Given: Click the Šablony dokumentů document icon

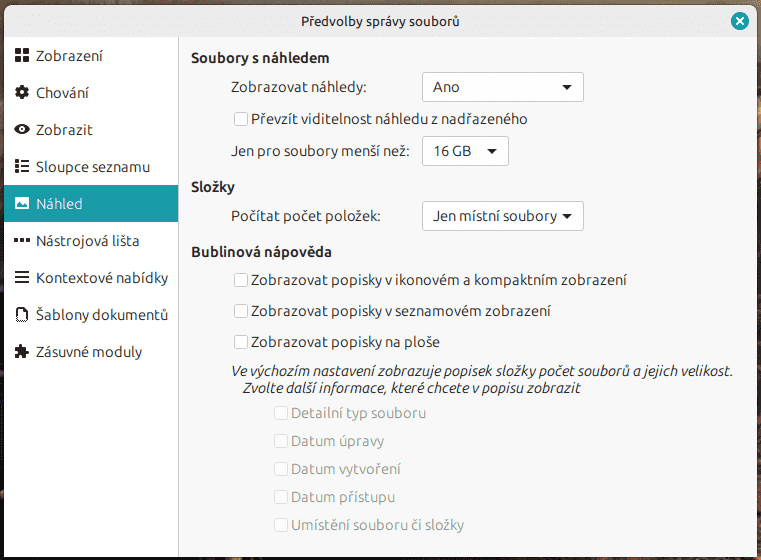Looking at the screenshot, I should (22, 315).
